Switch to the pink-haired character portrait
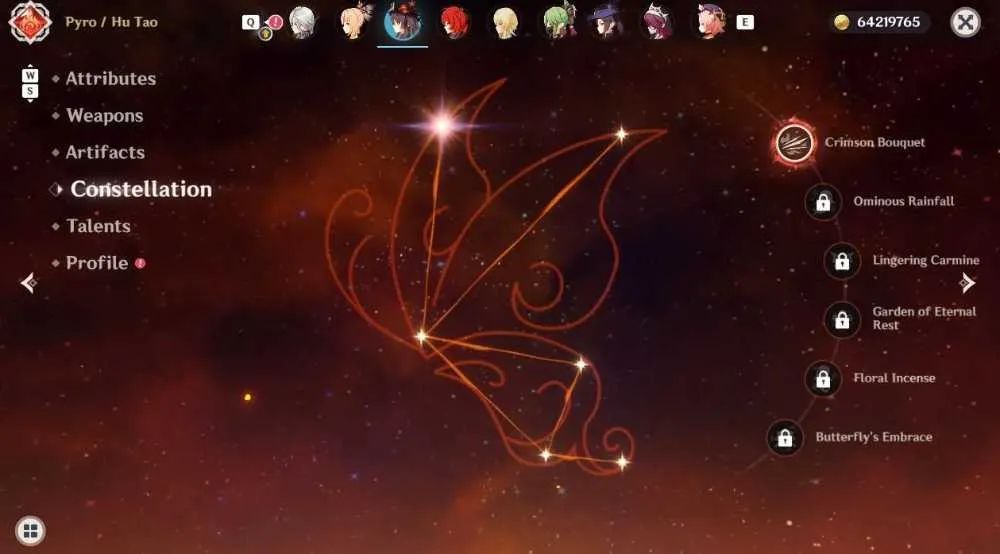This screenshot has height=554, width=1000. click(711, 21)
